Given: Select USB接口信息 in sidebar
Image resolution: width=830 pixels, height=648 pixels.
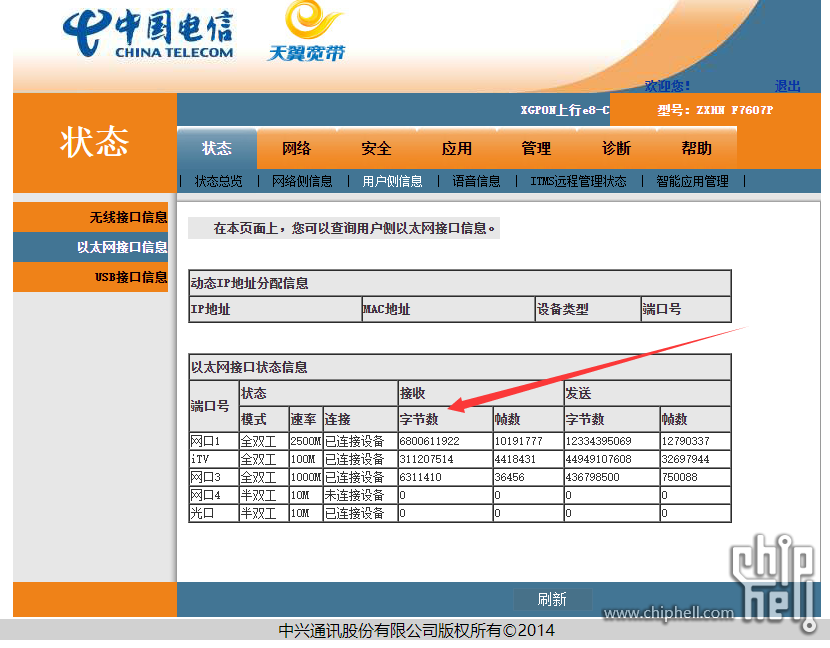Looking at the screenshot, I should pos(91,277).
